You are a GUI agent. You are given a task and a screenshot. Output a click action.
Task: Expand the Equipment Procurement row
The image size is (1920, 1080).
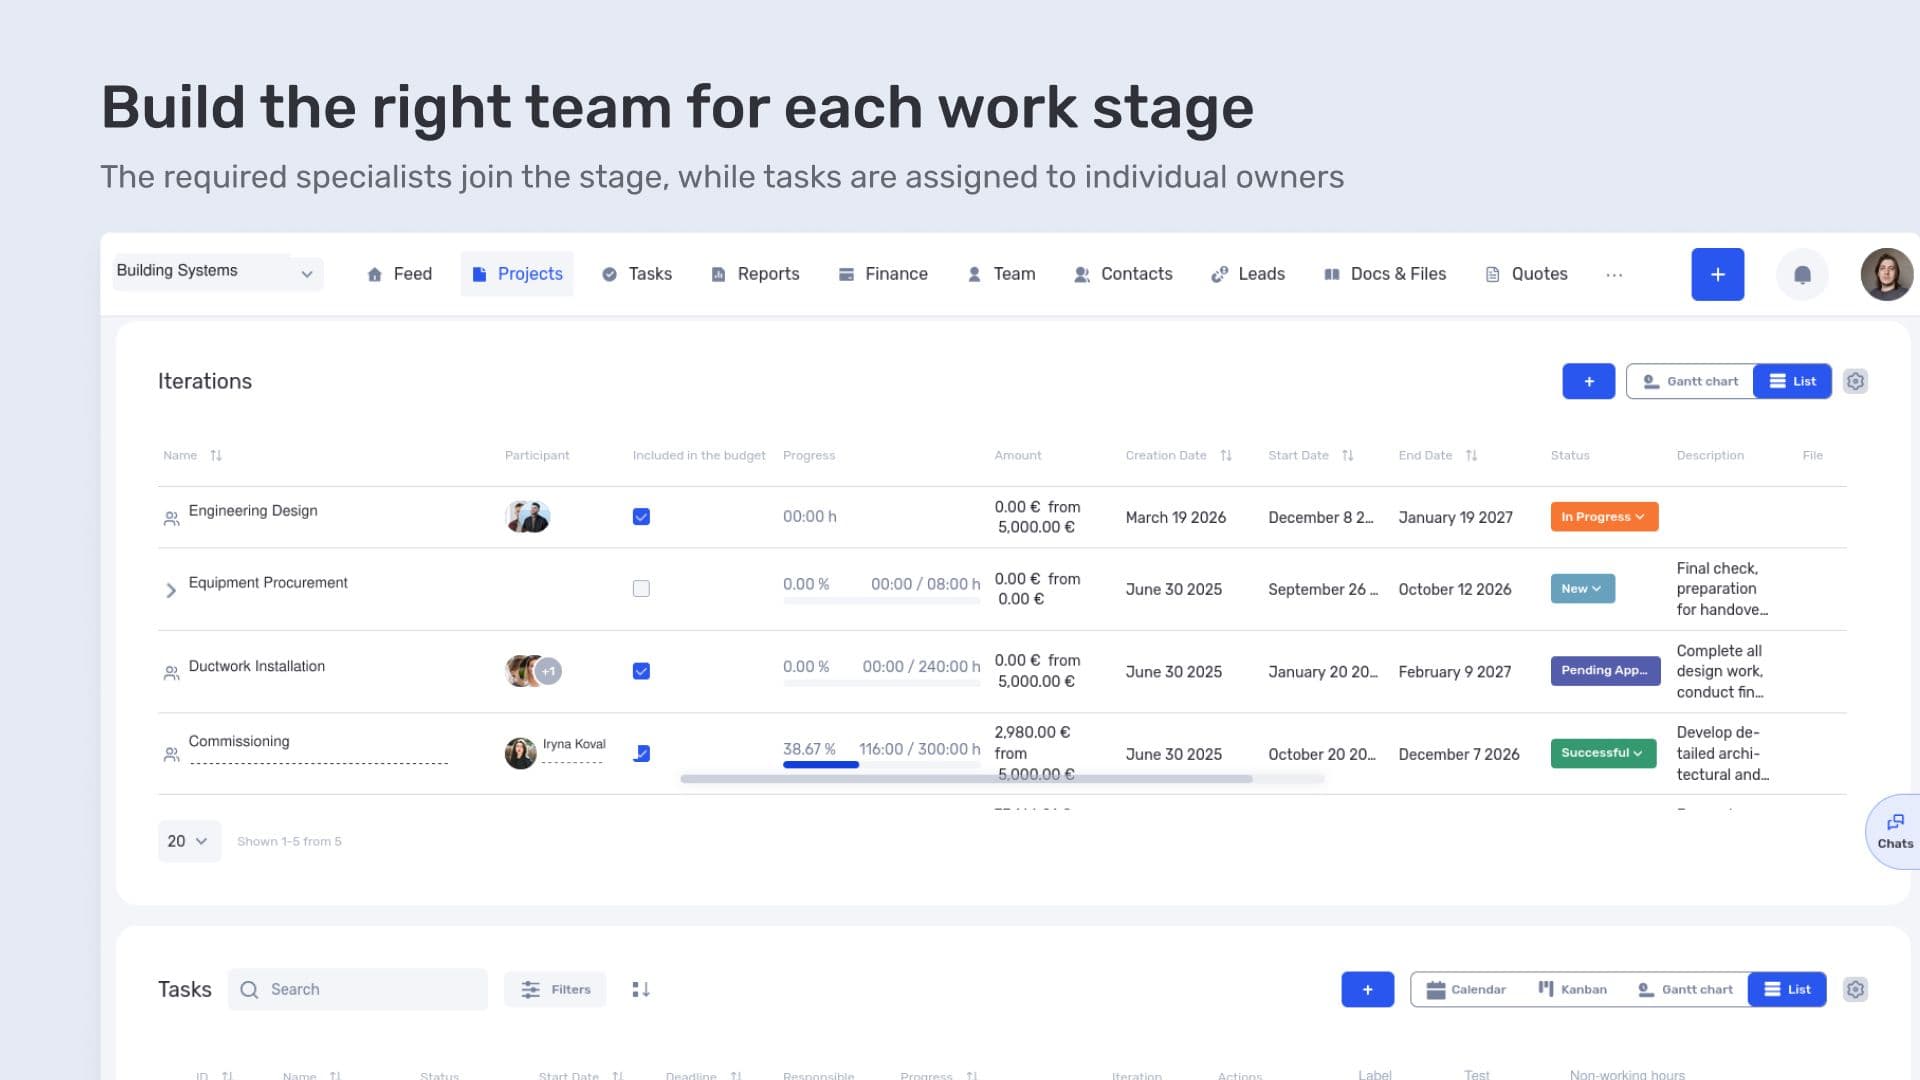pyautogui.click(x=170, y=590)
